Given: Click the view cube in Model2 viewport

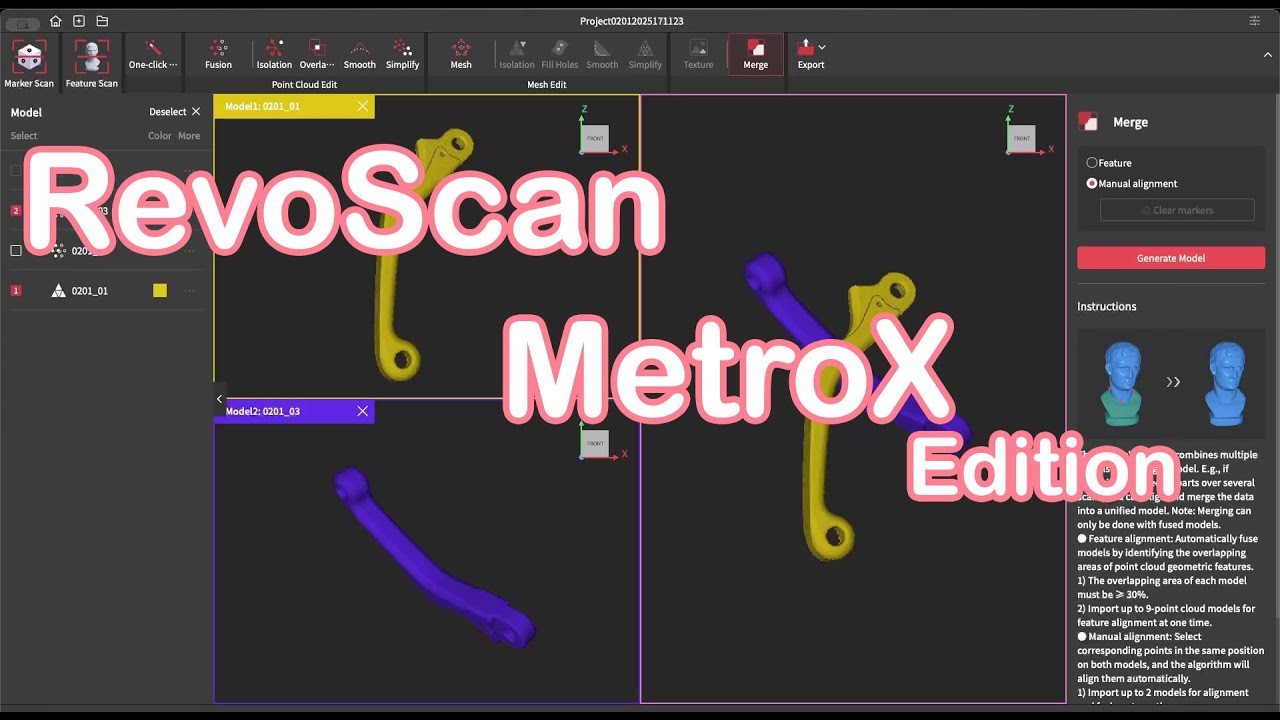Looking at the screenshot, I should pos(596,443).
